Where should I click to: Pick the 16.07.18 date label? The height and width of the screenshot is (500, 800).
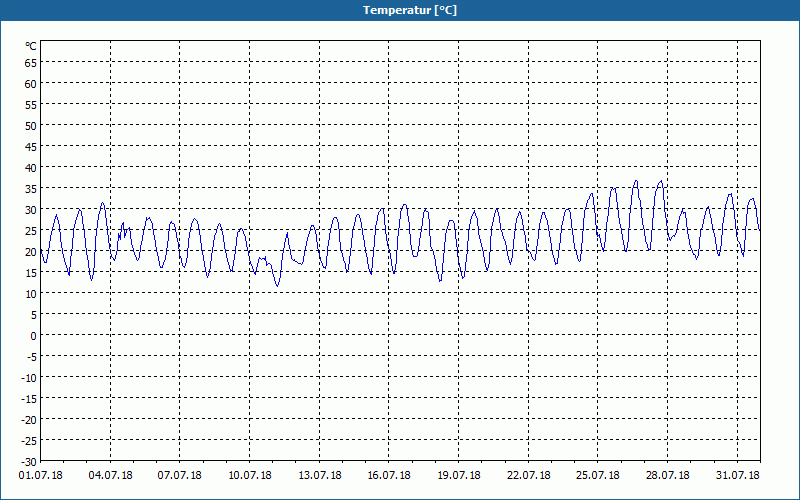tap(389, 475)
